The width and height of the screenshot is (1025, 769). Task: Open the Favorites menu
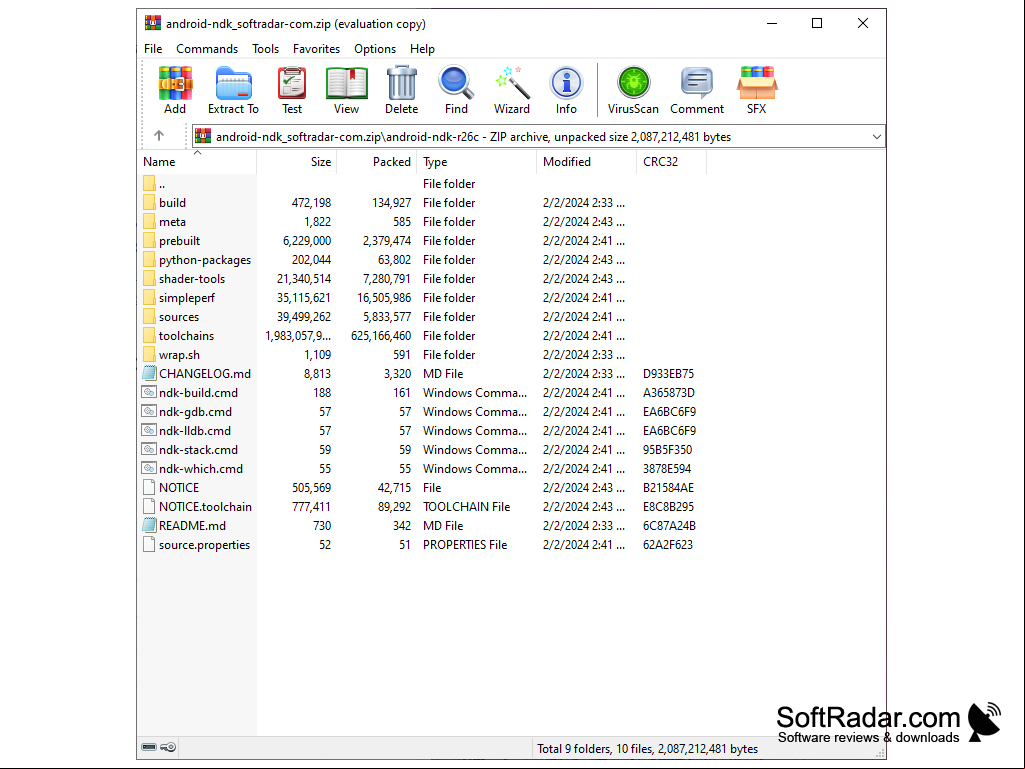click(x=316, y=49)
